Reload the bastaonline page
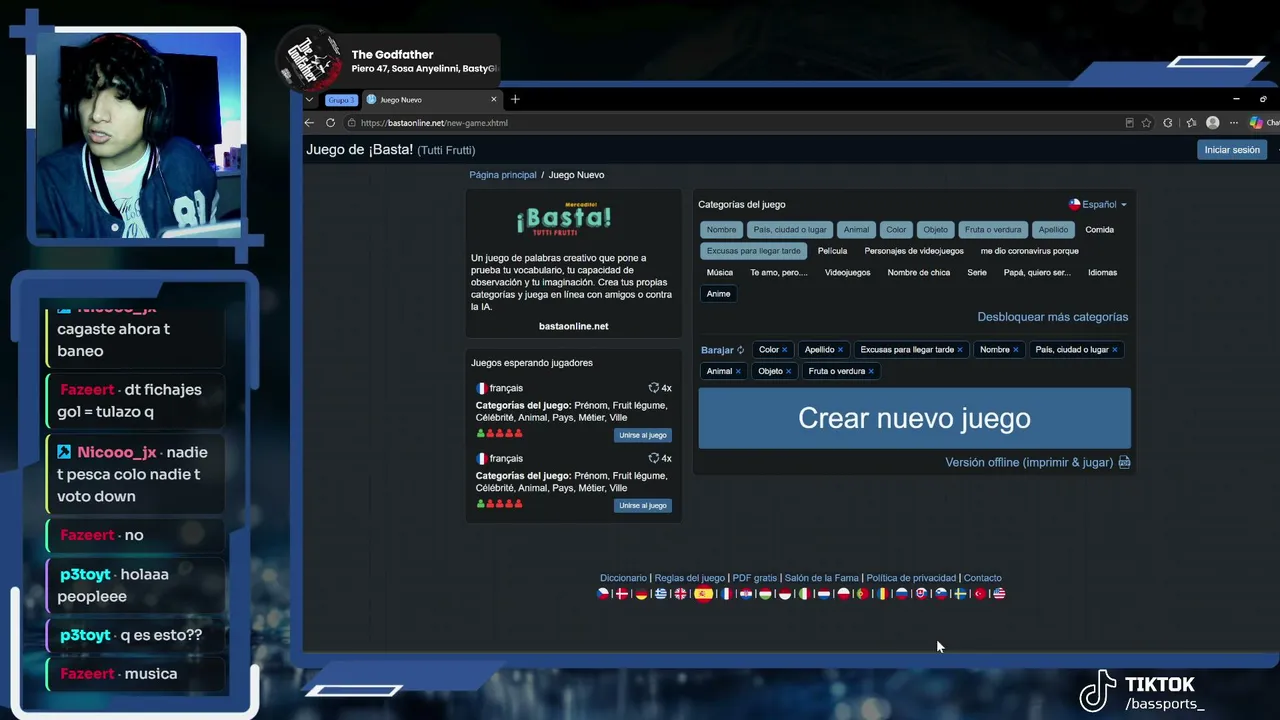The width and height of the screenshot is (1280, 720). pyautogui.click(x=330, y=123)
